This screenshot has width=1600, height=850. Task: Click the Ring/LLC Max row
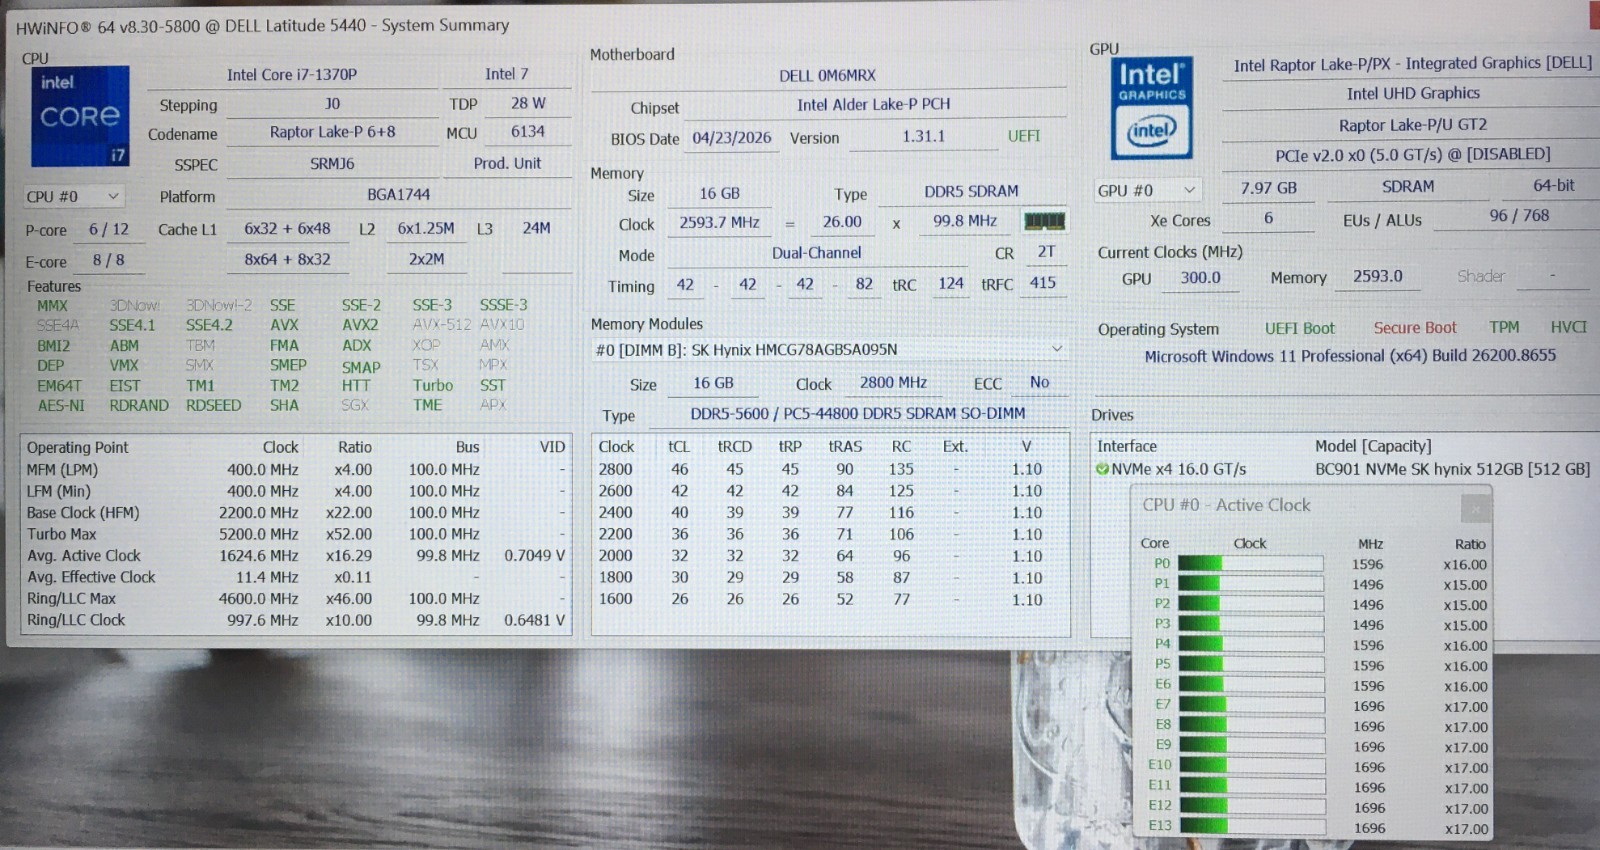coord(296,598)
